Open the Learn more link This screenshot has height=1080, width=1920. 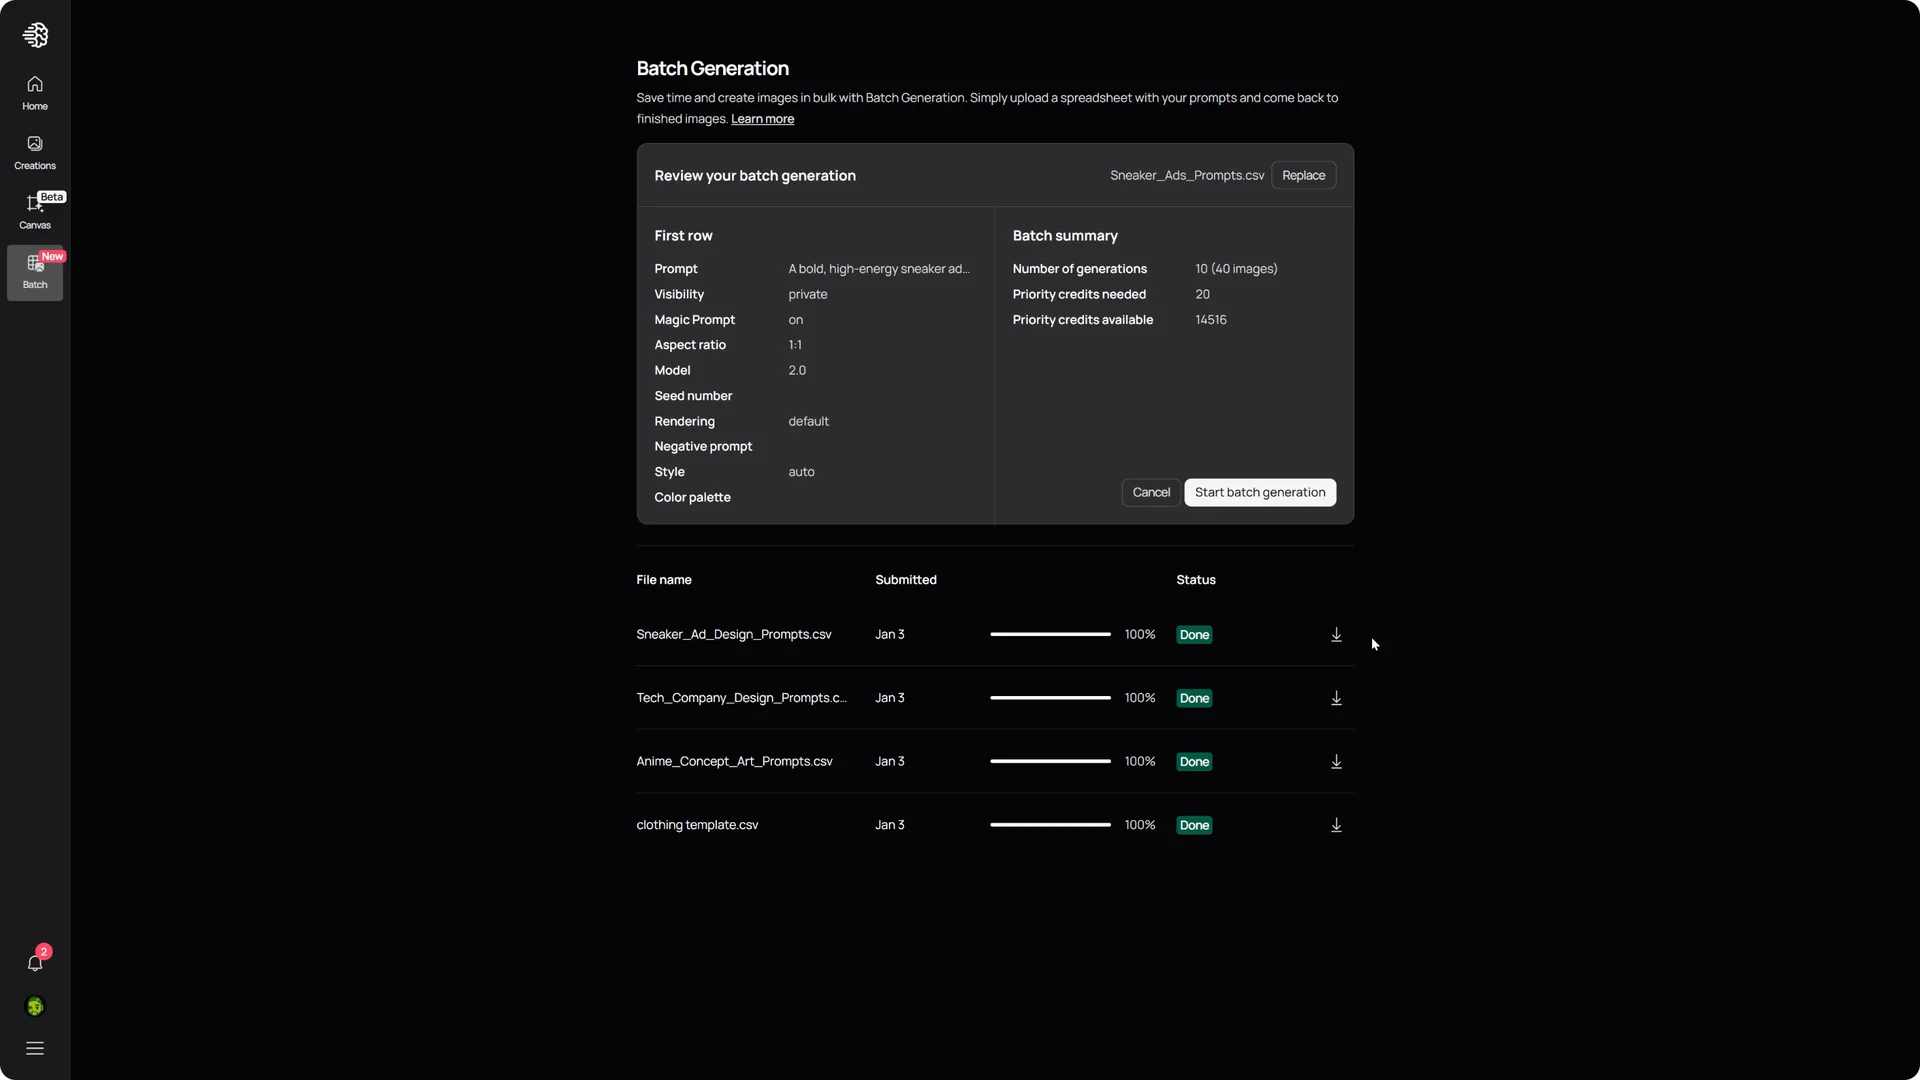(762, 118)
